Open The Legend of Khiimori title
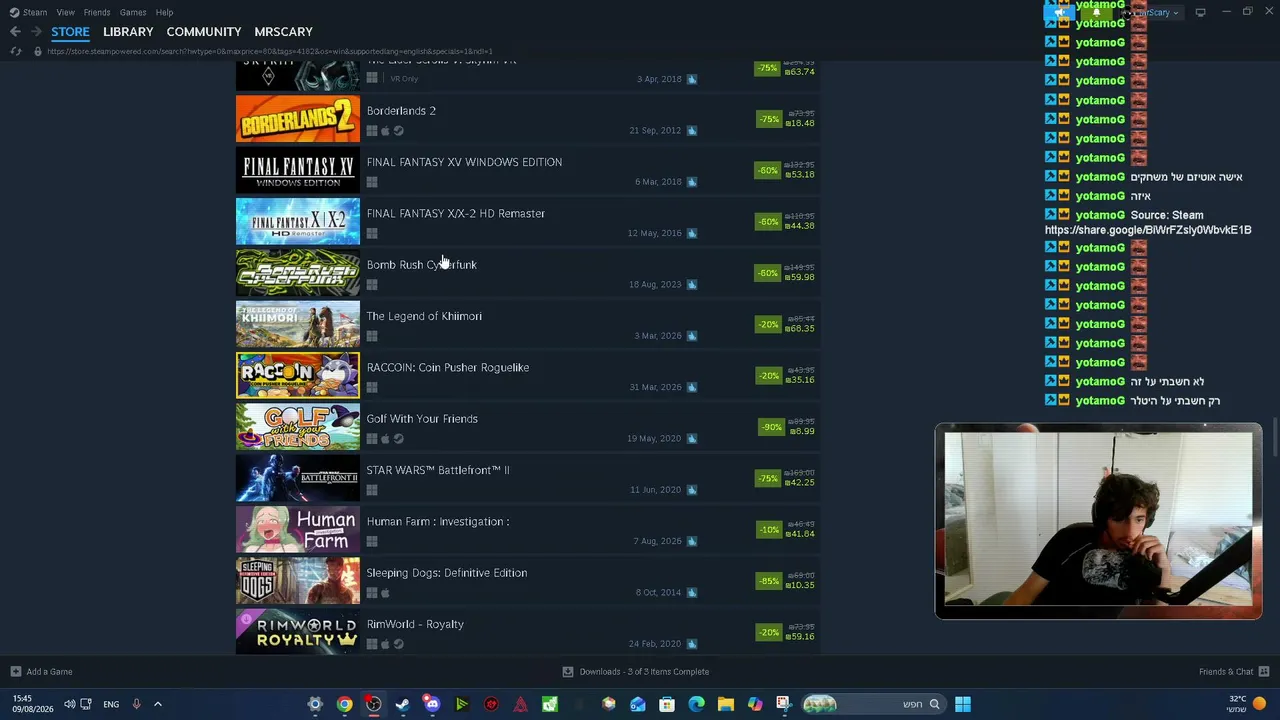Image resolution: width=1280 pixels, height=720 pixels. 424,316
